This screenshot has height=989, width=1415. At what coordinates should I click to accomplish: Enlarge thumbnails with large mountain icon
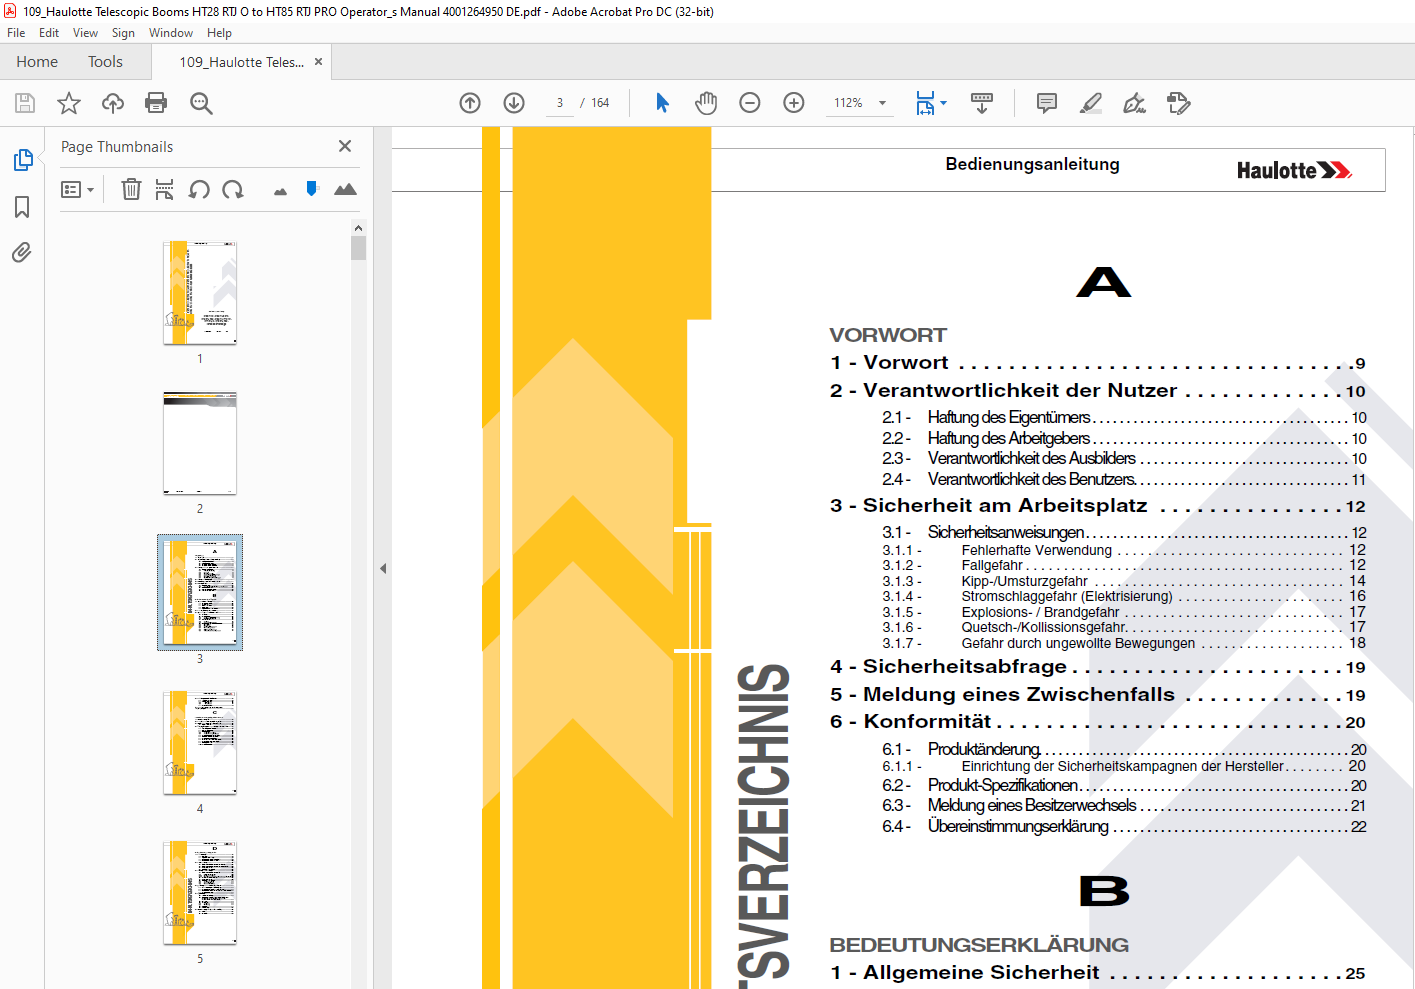(x=345, y=189)
